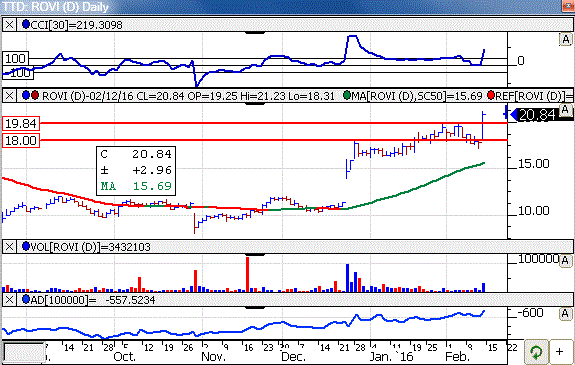Click the 20.84 current price marker

point(535,115)
